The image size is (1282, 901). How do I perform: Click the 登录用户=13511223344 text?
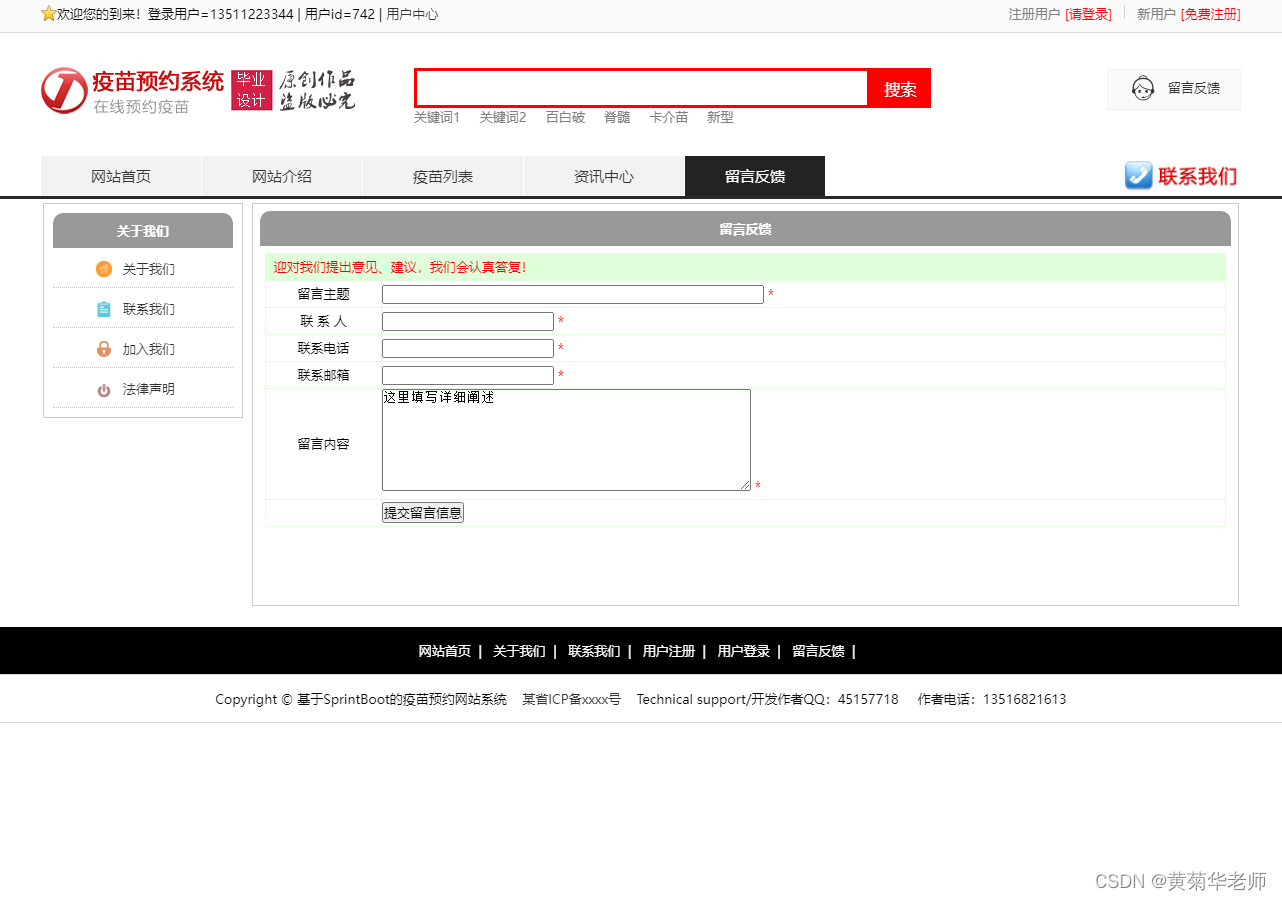(x=221, y=14)
